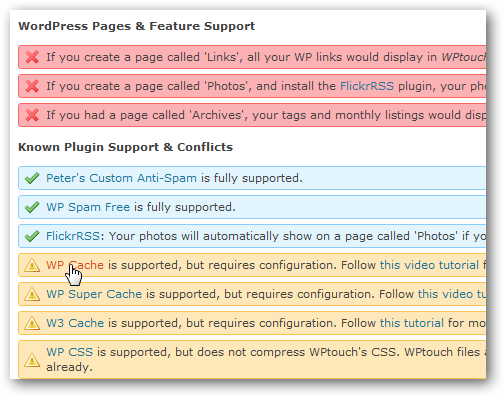This screenshot has width=504, height=397.
Task: Click the warning triangle beside WP CSS
Action: 32,360
